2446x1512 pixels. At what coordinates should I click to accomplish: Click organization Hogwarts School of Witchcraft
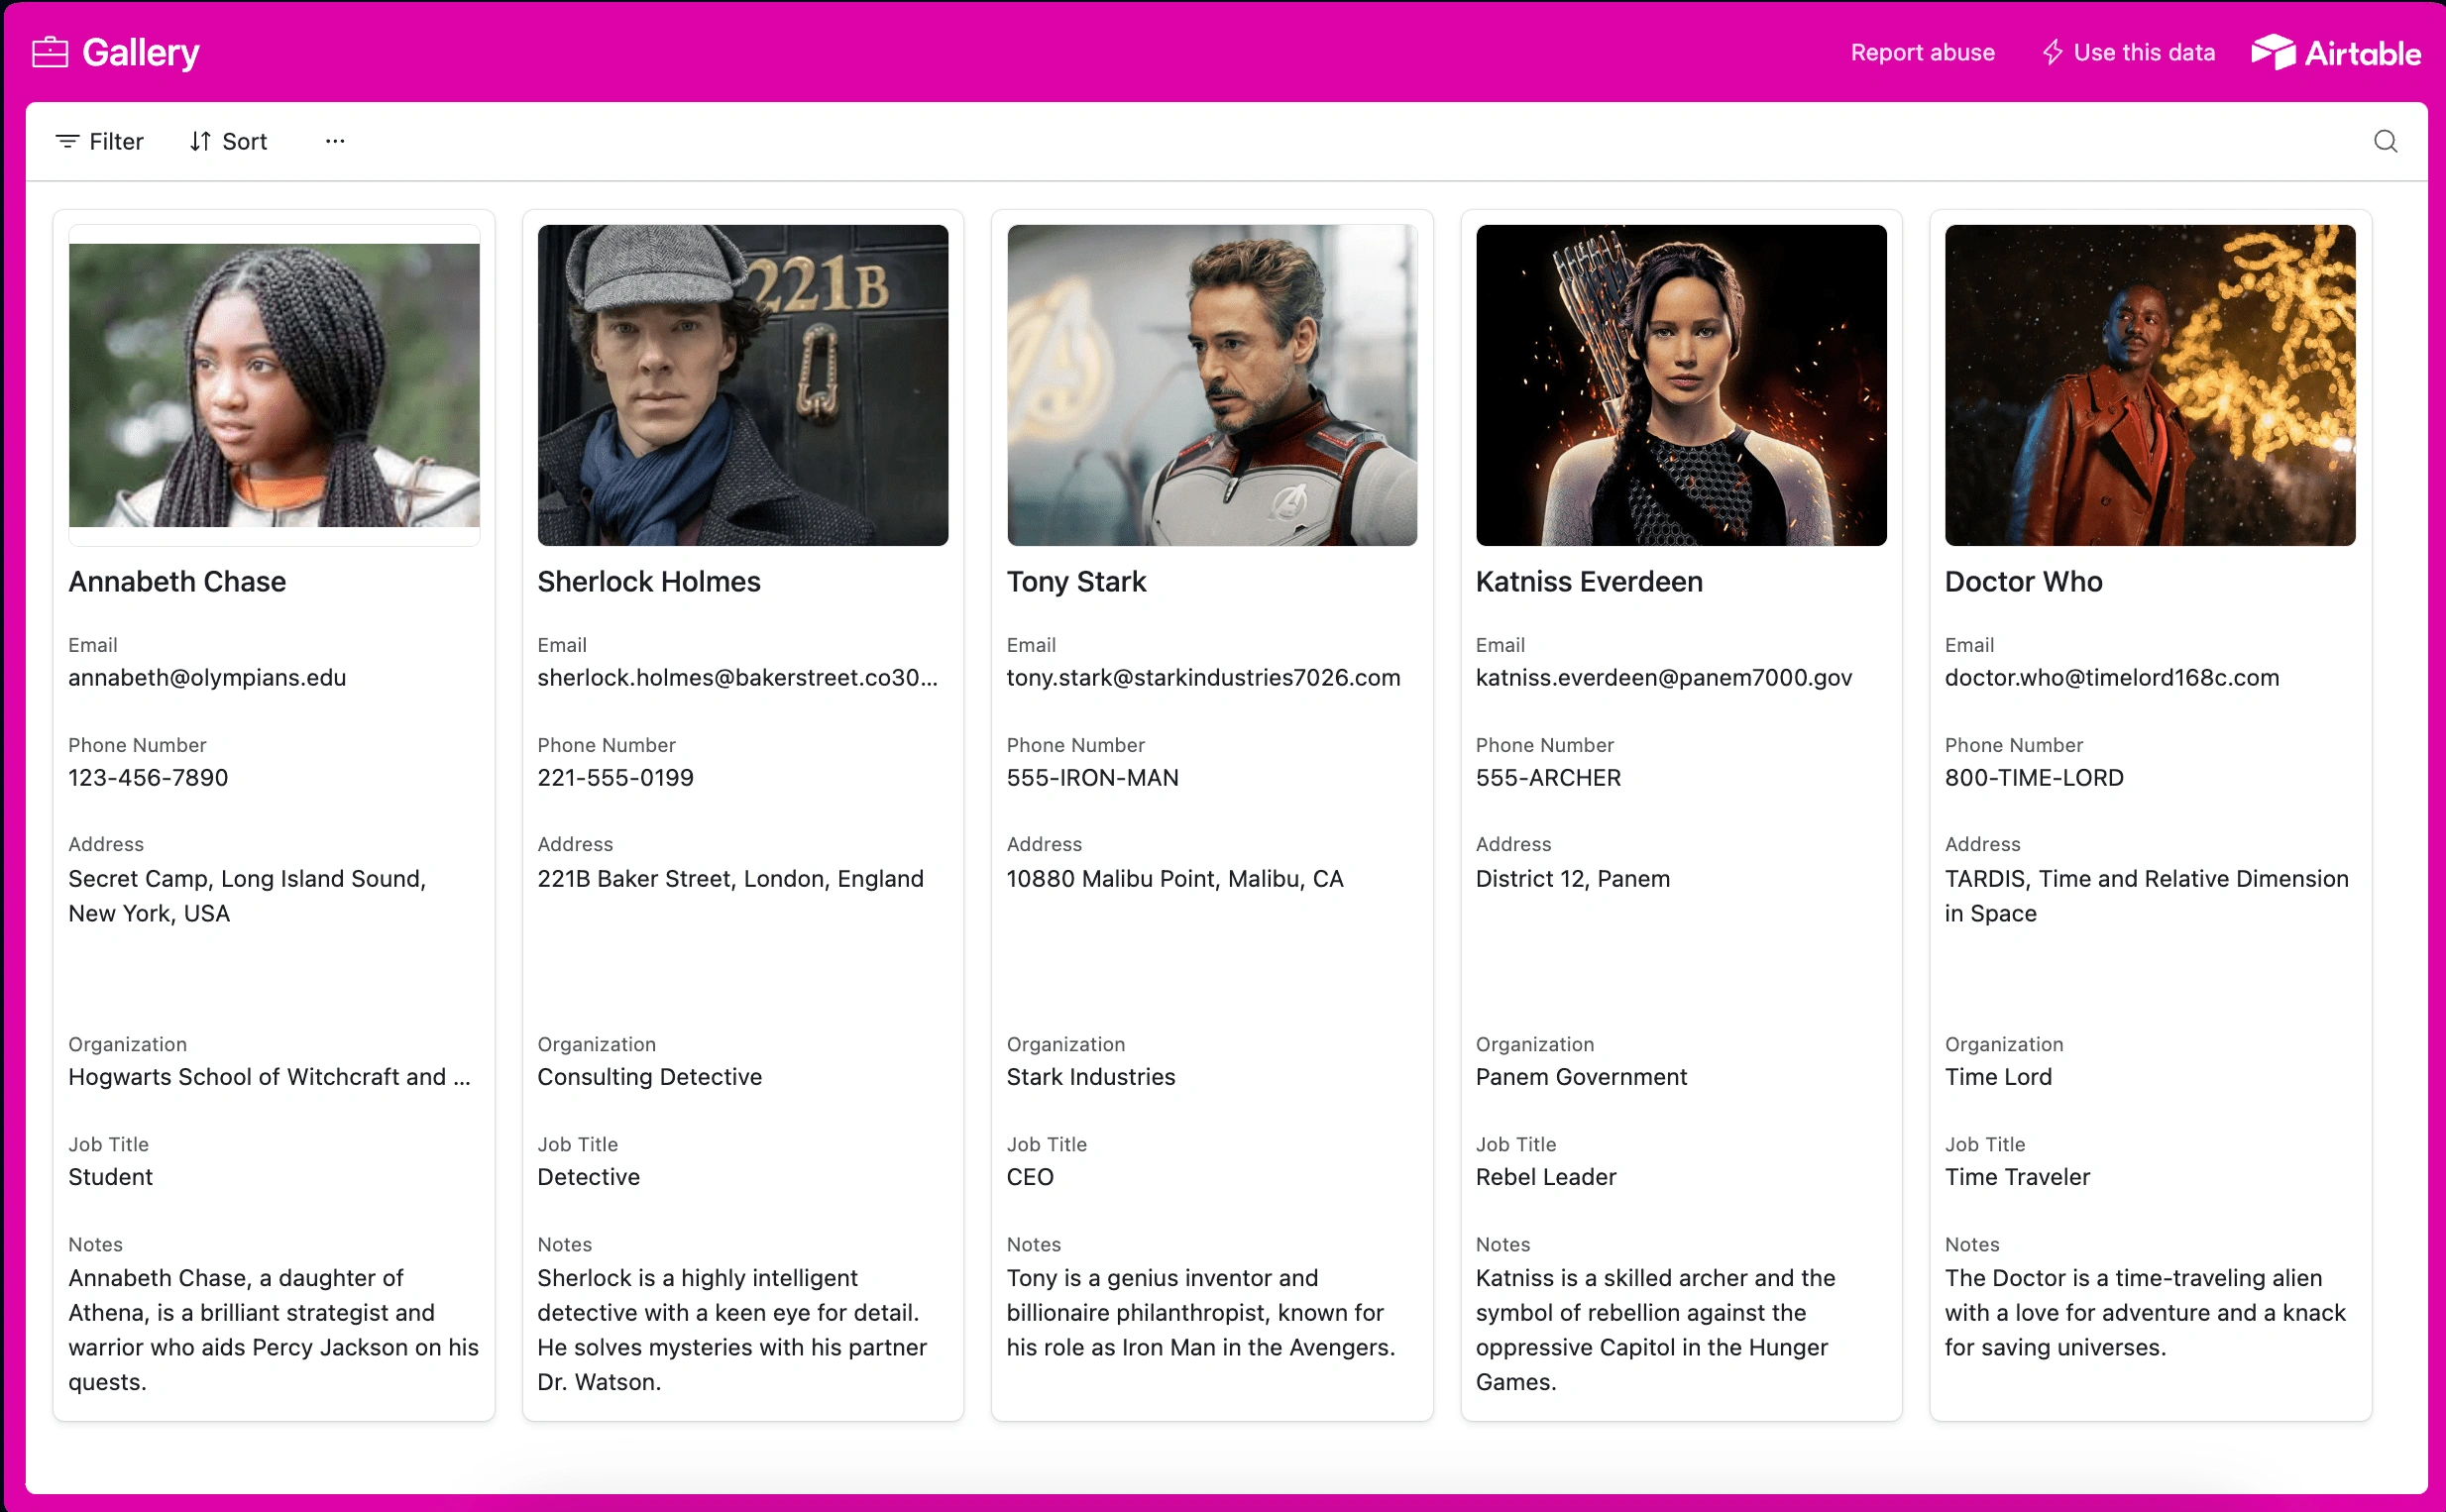(269, 1076)
